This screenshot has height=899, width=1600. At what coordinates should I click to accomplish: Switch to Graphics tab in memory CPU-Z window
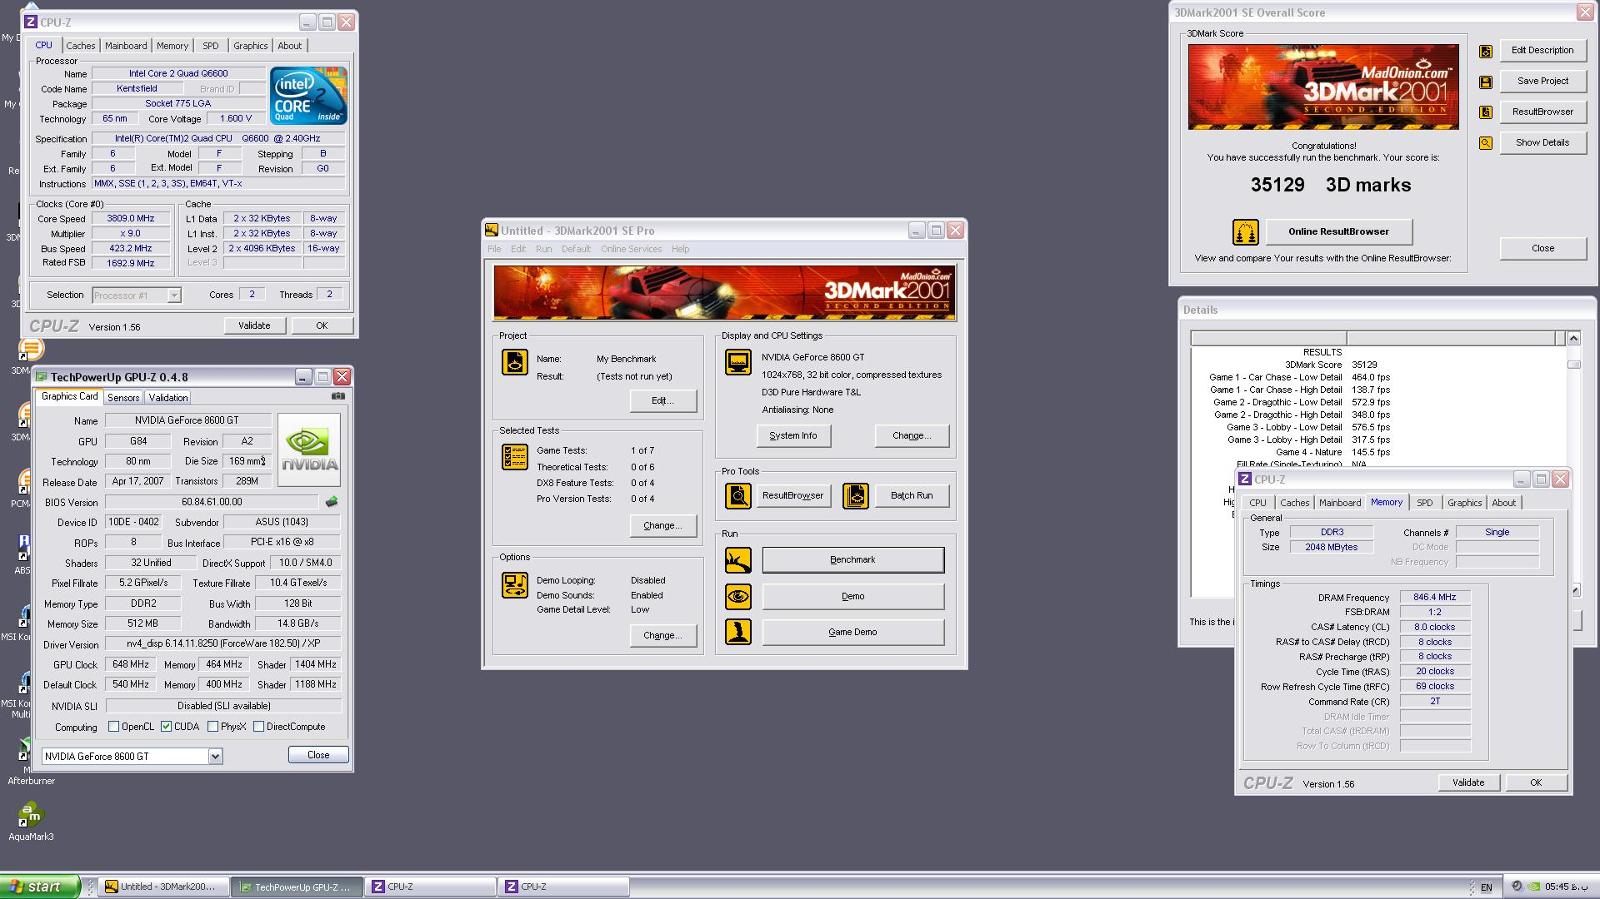coord(1464,503)
